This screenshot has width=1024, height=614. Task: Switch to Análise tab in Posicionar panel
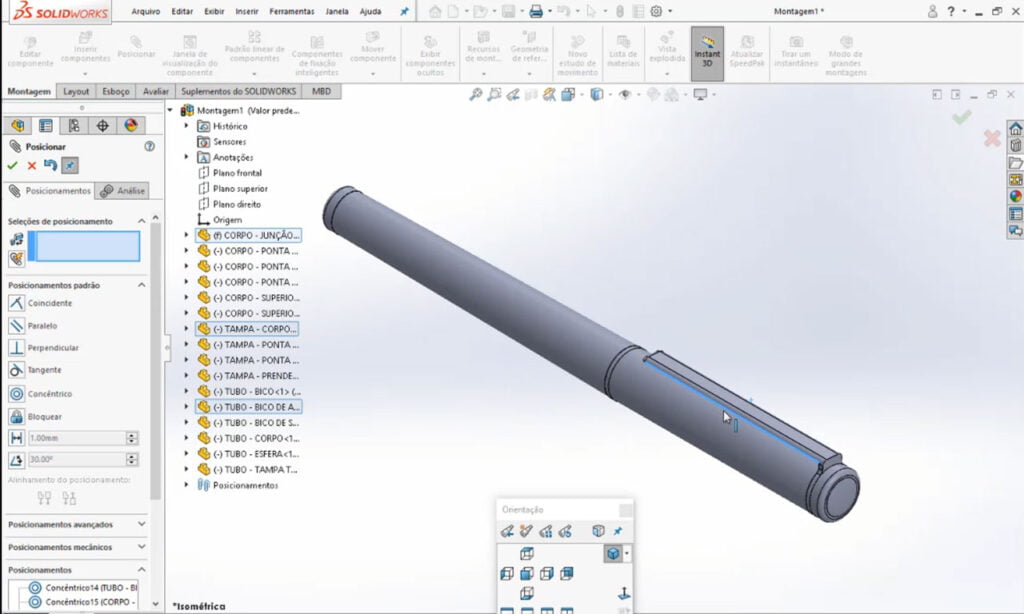pos(122,191)
